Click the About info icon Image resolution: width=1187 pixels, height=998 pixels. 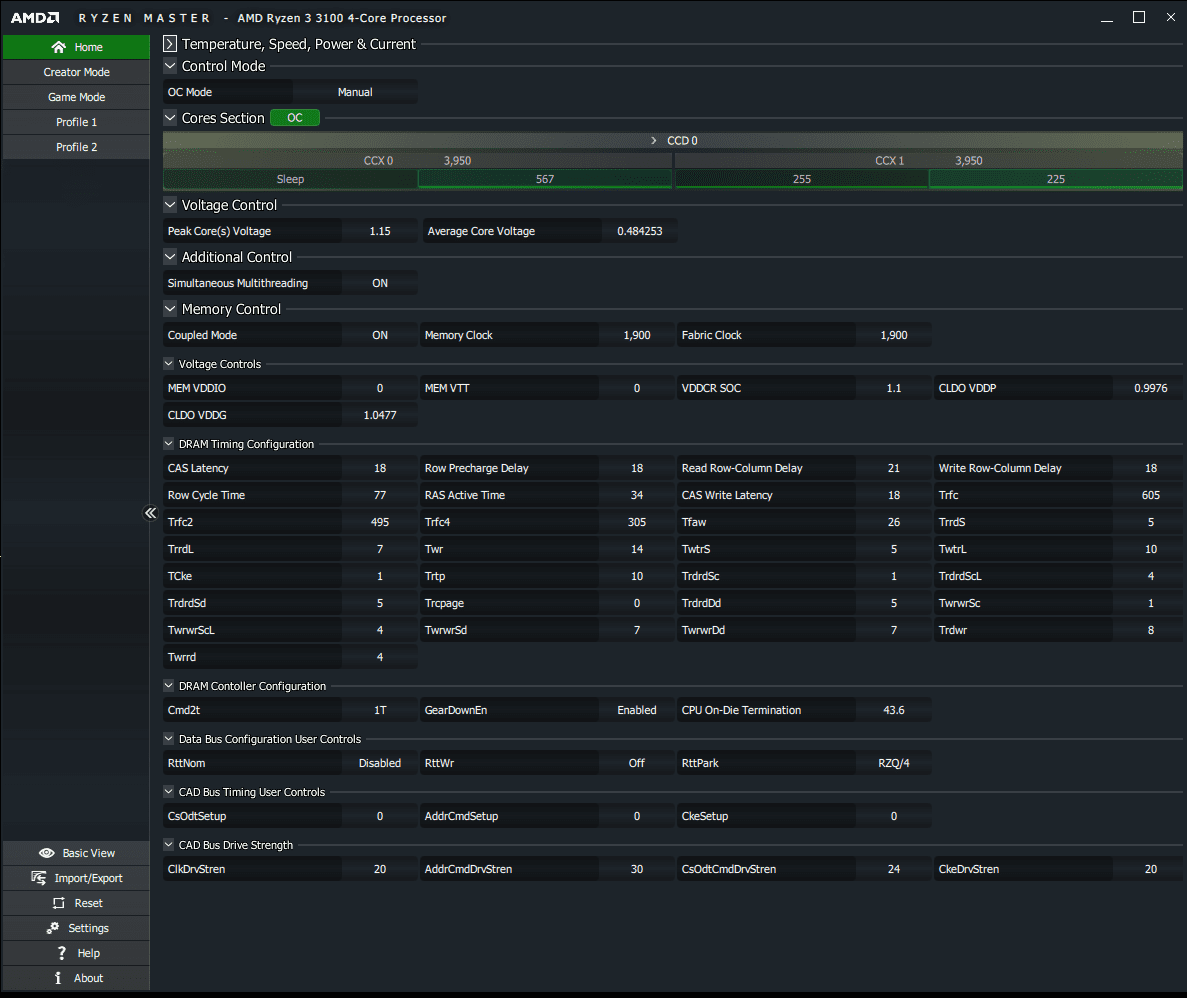pyautogui.click(x=58, y=978)
